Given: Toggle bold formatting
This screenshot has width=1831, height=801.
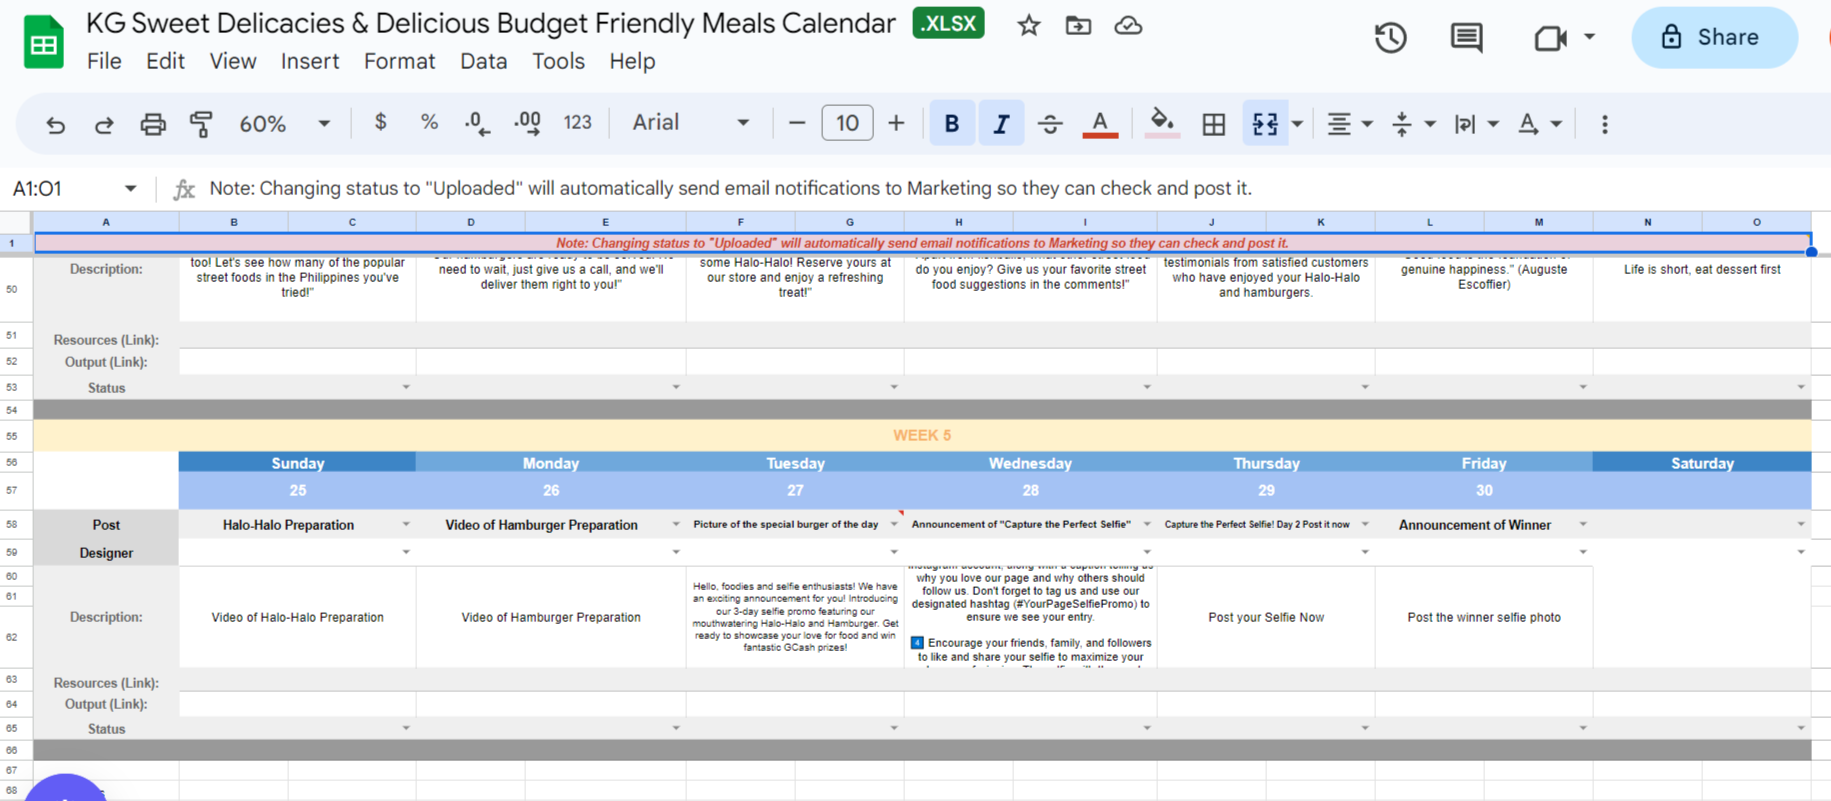Looking at the screenshot, I should pyautogui.click(x=952, y=124).
